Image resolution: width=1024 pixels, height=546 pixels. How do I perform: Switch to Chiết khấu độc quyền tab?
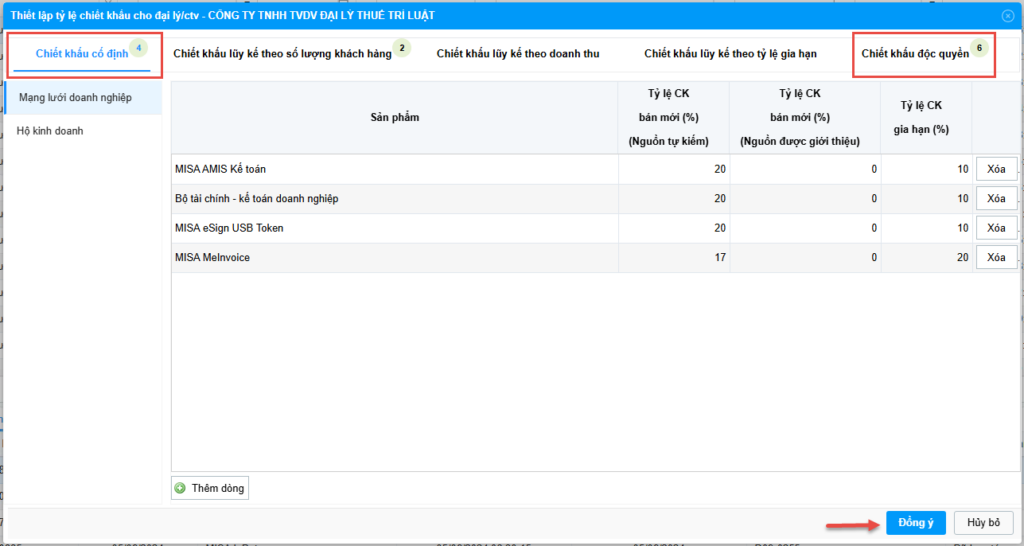point(915,54)
